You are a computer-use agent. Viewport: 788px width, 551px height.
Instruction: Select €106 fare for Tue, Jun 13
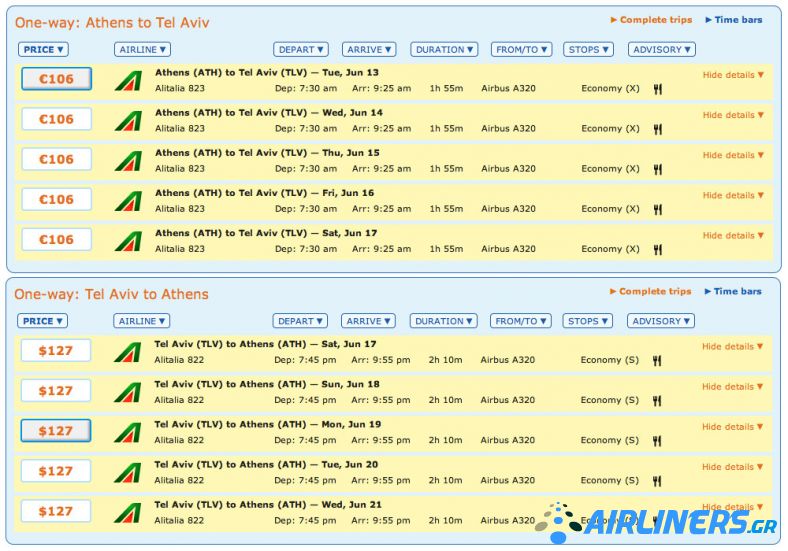[x=57, y=79]
